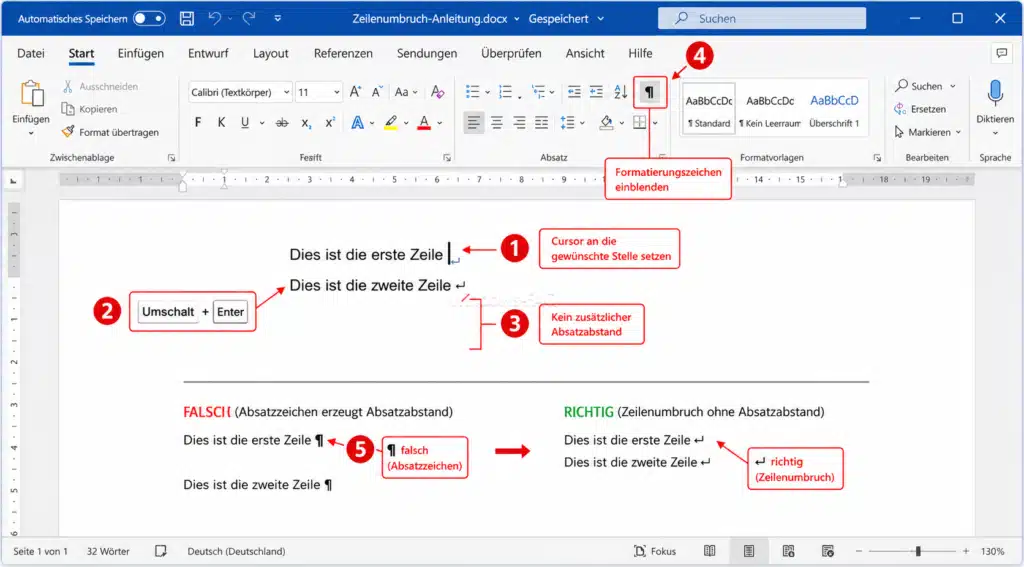Click Ersetzen in Bearbeiten group

(920, 109)
